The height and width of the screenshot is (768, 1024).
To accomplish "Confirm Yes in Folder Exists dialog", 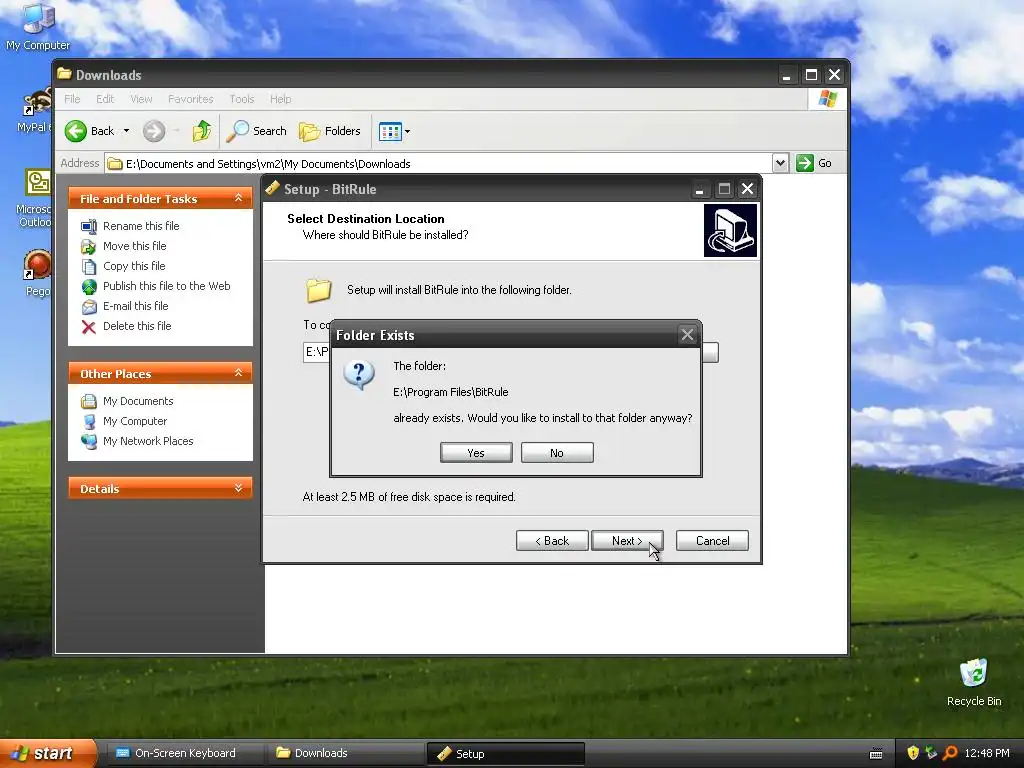I will click(476, 453).
